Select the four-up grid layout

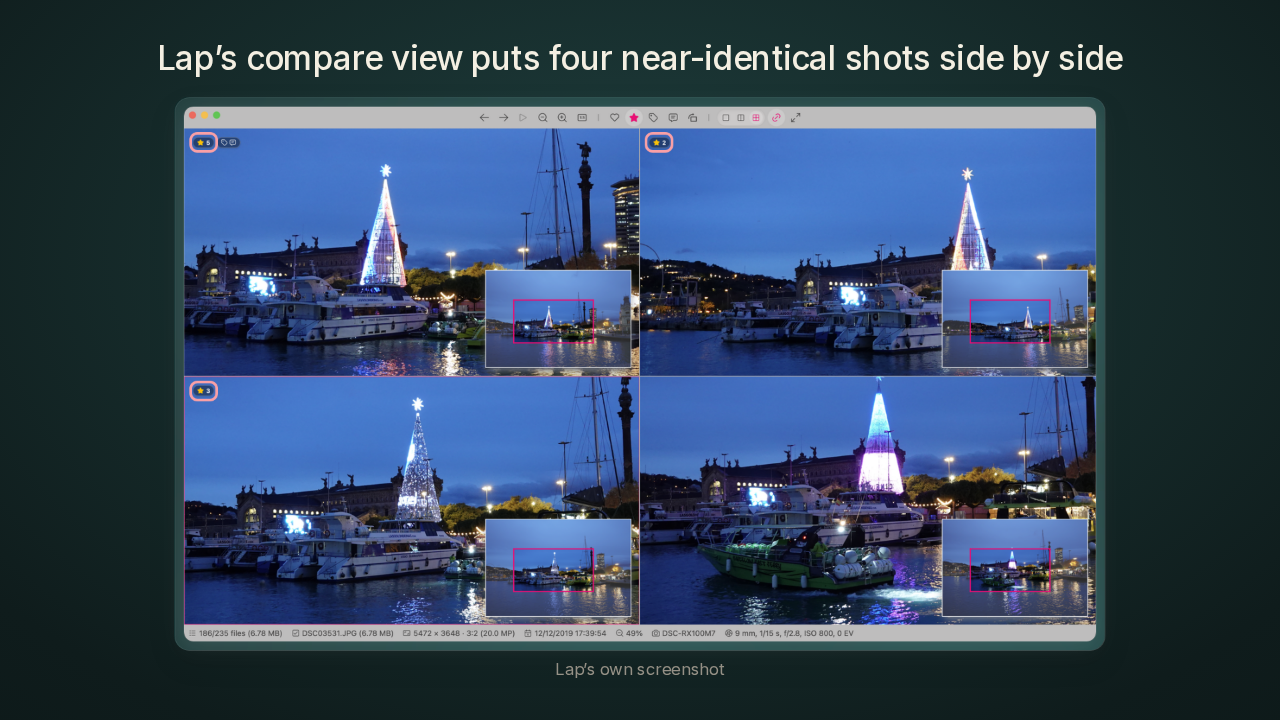[x=756, y=117]
